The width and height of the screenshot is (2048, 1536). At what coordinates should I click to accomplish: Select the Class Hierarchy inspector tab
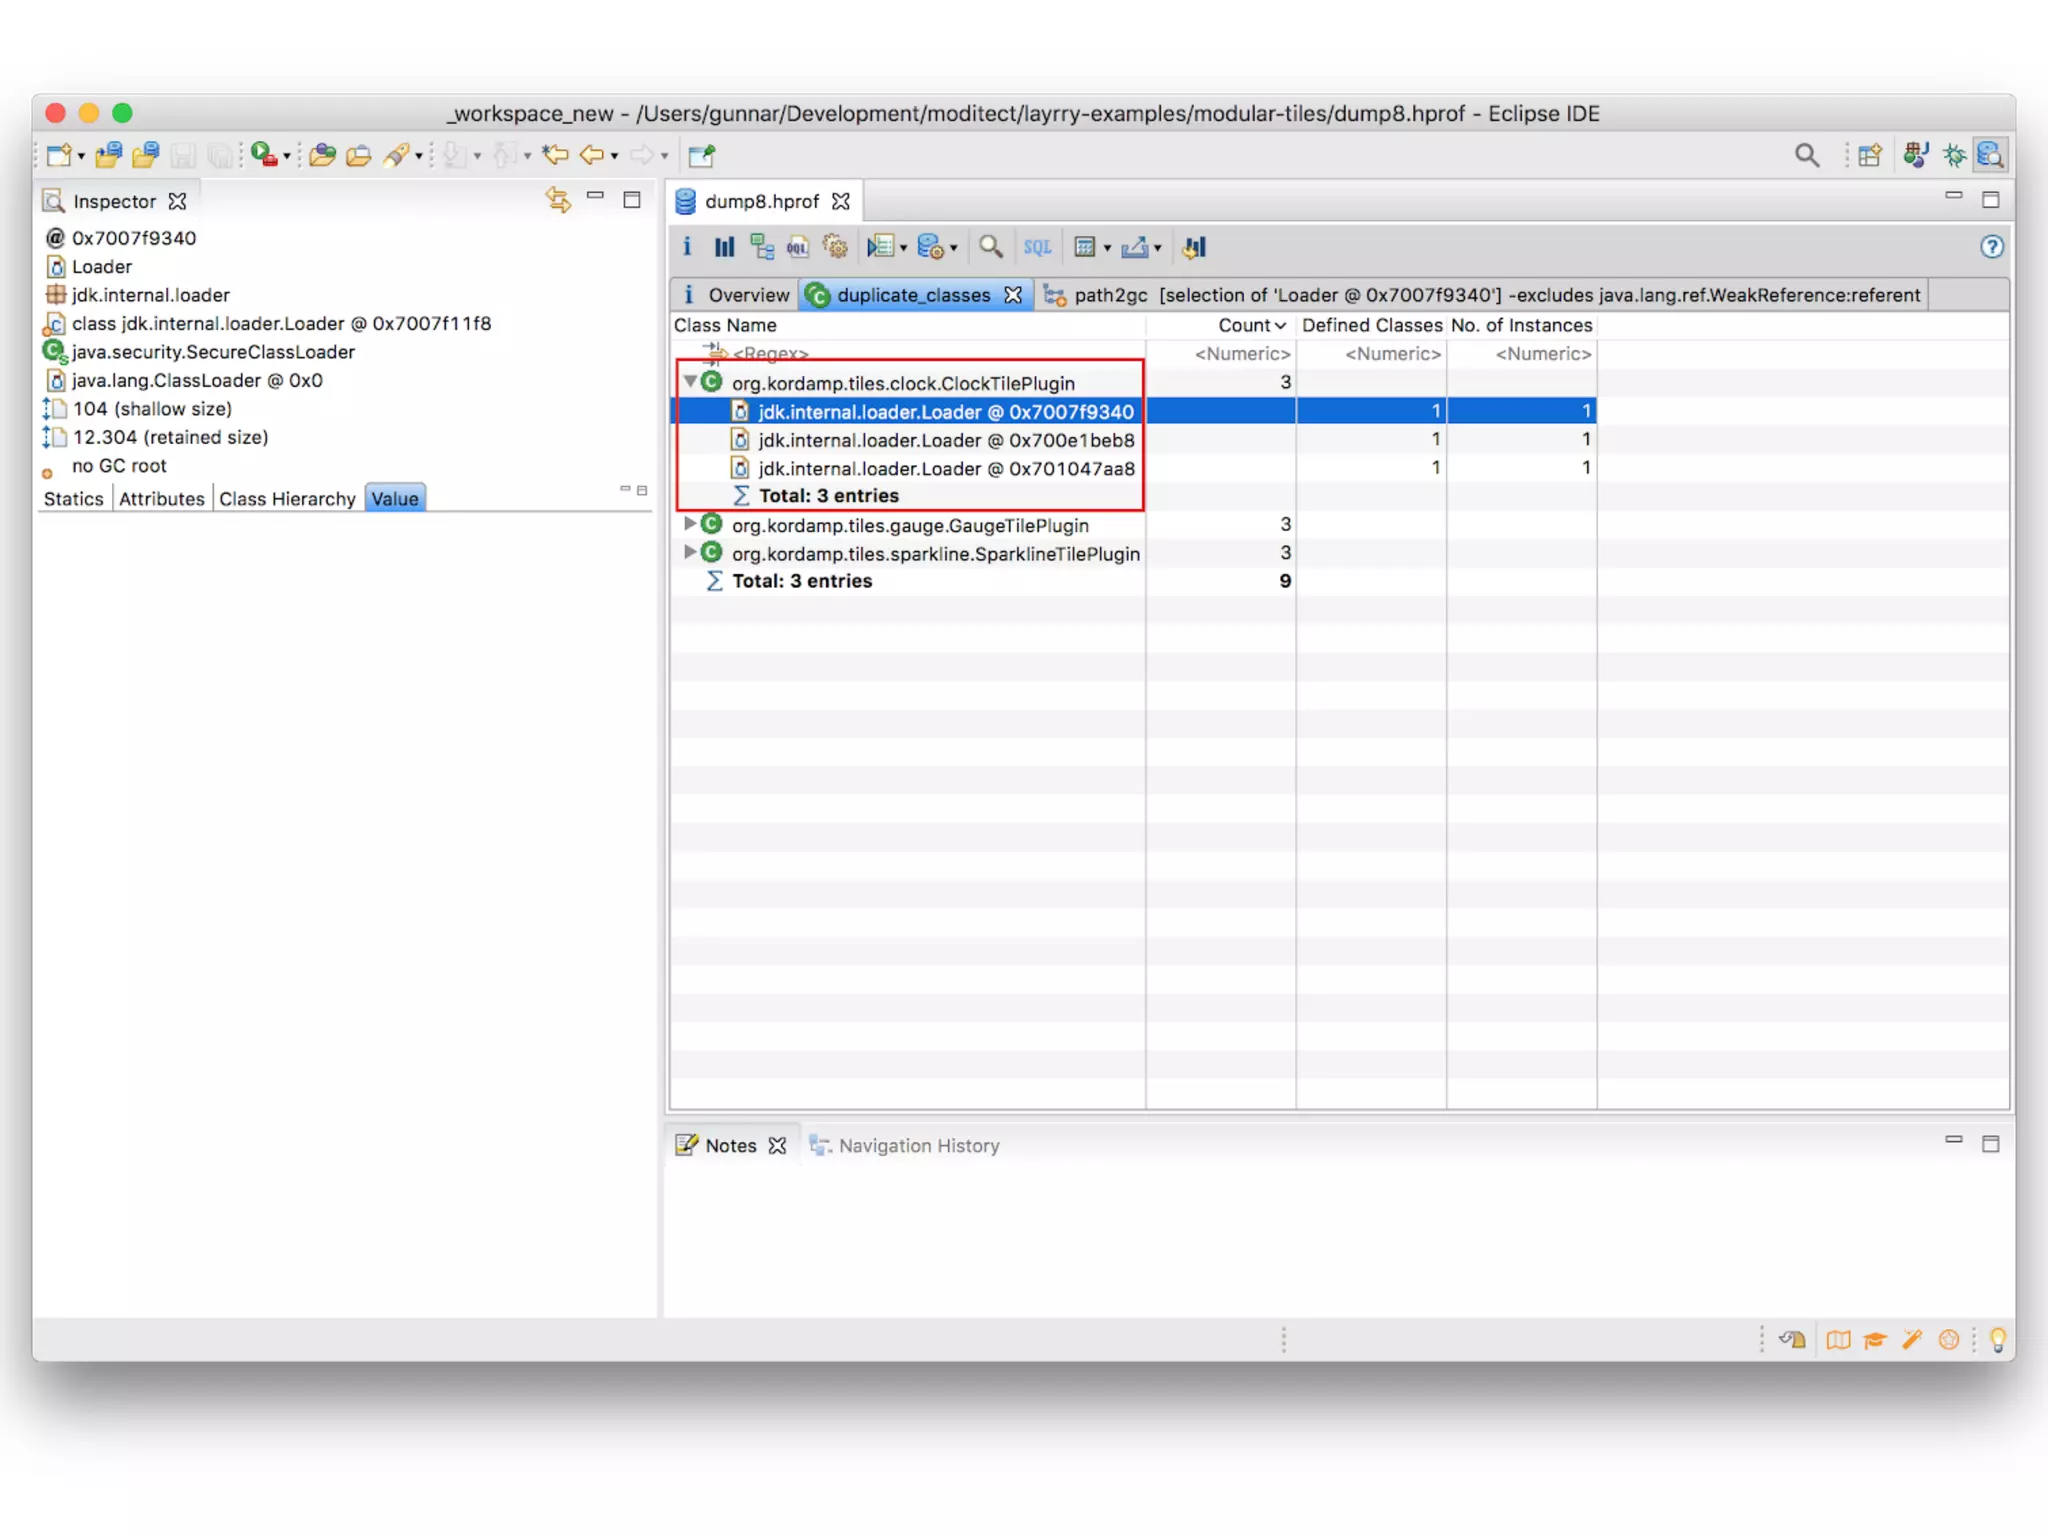[x=287, y=499]
